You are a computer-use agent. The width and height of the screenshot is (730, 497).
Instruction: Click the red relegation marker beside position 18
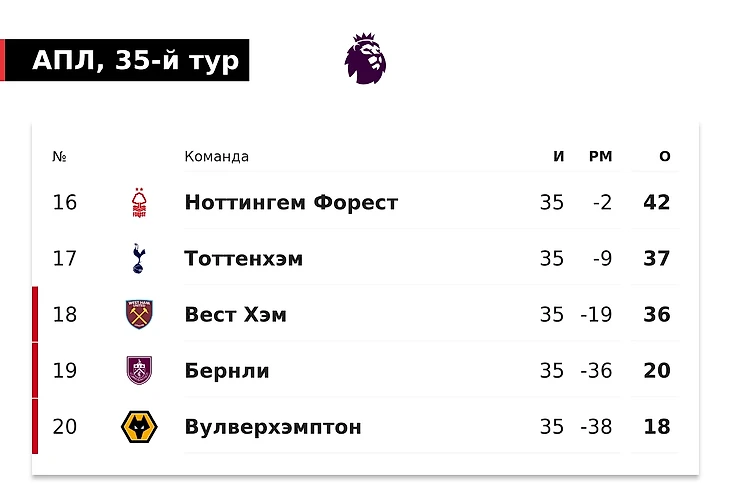[35, 315]
